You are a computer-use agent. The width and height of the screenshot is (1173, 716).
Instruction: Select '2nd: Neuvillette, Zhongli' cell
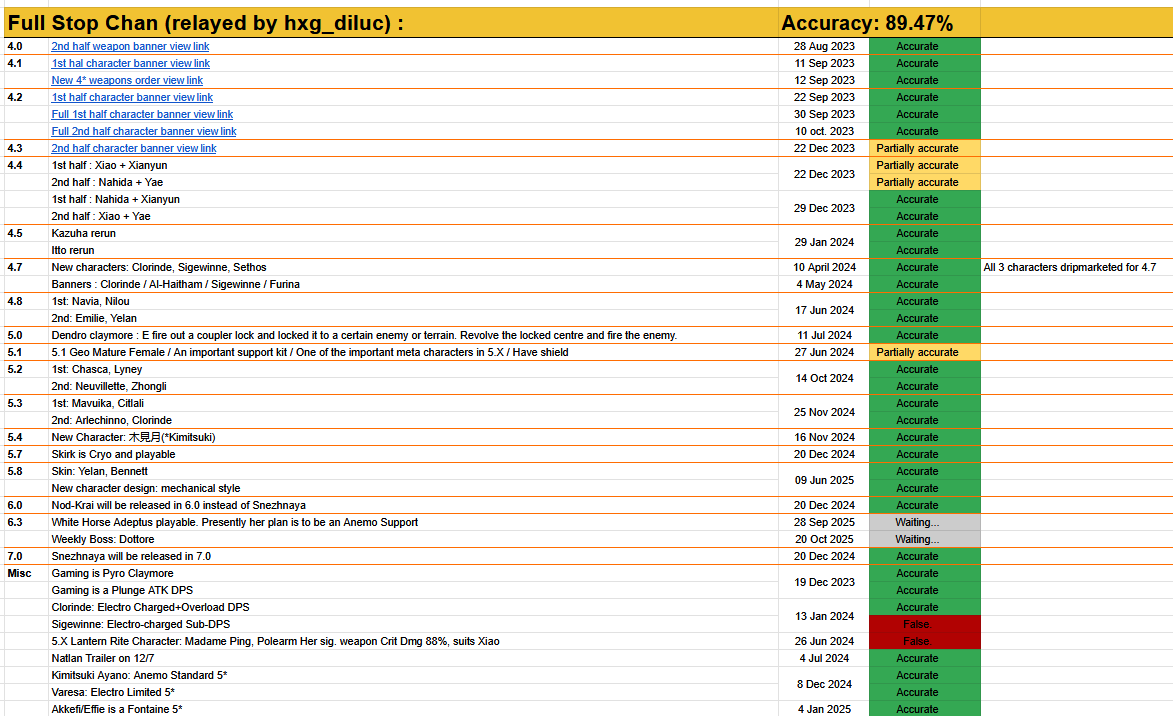pyautogui.click(x=413, y=387)
